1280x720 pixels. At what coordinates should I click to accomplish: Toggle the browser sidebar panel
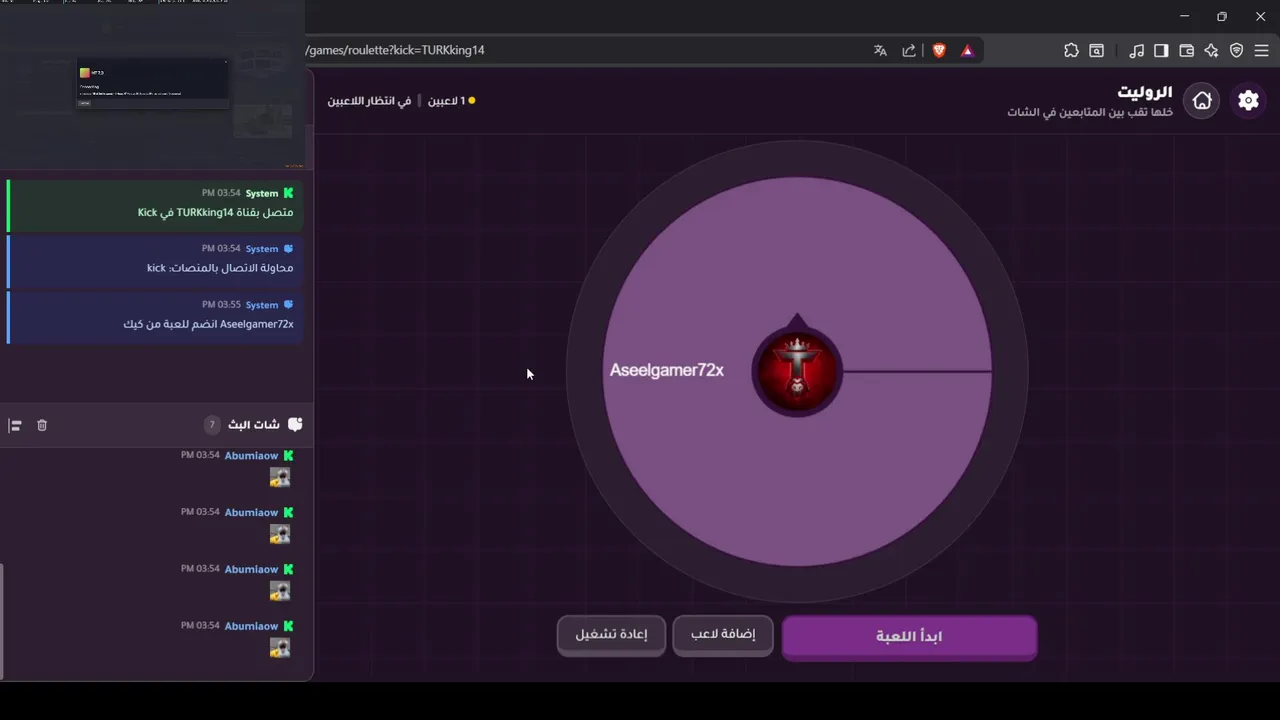[1161, 50]
